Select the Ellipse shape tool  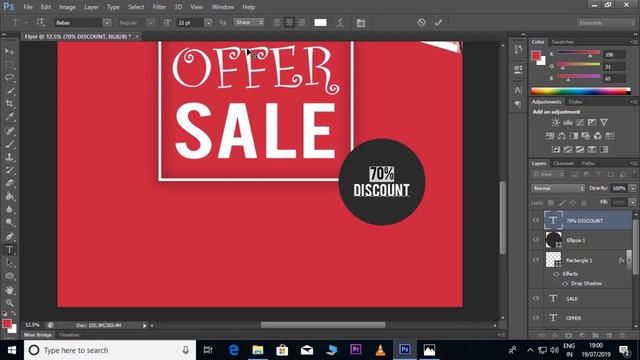point(9,276)
